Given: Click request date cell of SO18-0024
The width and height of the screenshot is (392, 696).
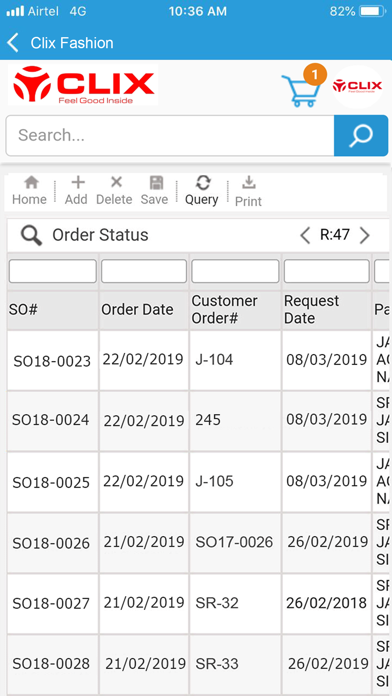Looking at the screenshot, I should coord(327,421).
